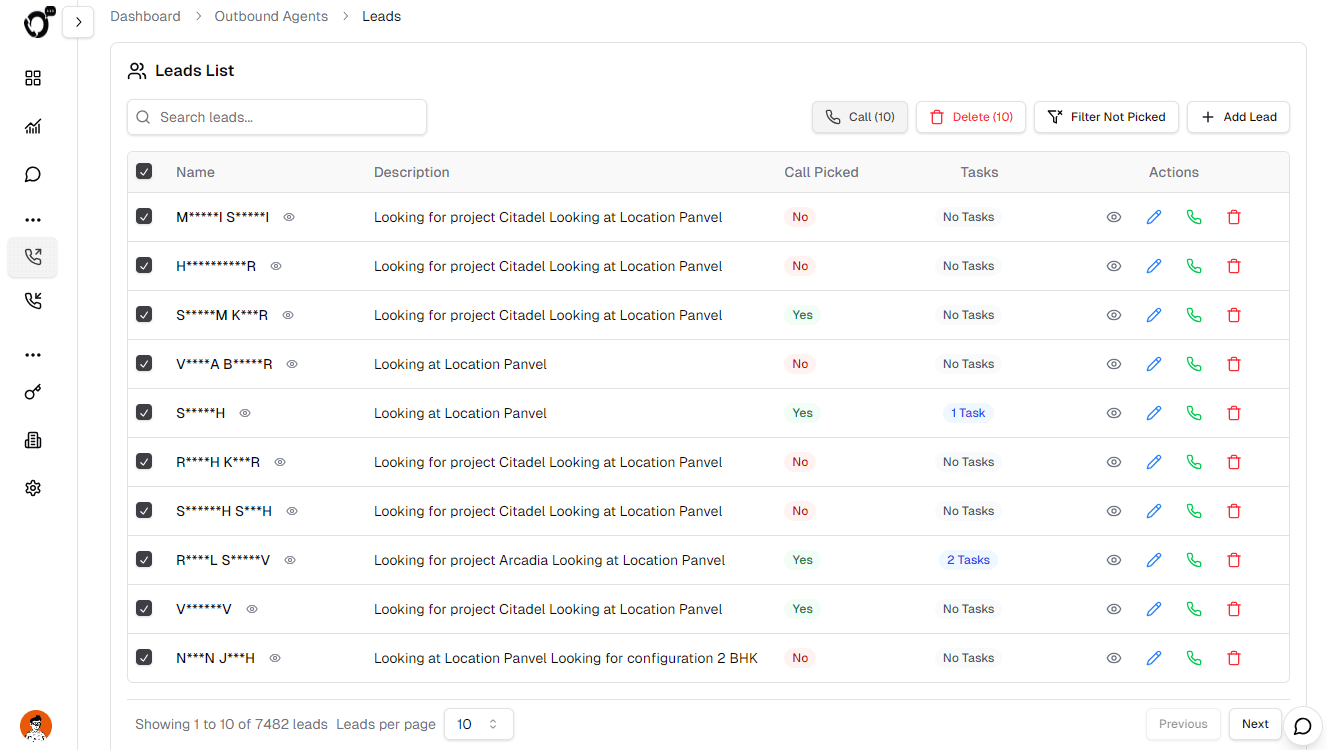Delete the lead N***N J***H
This screenshot has width=1327, height=750.
1234,657
